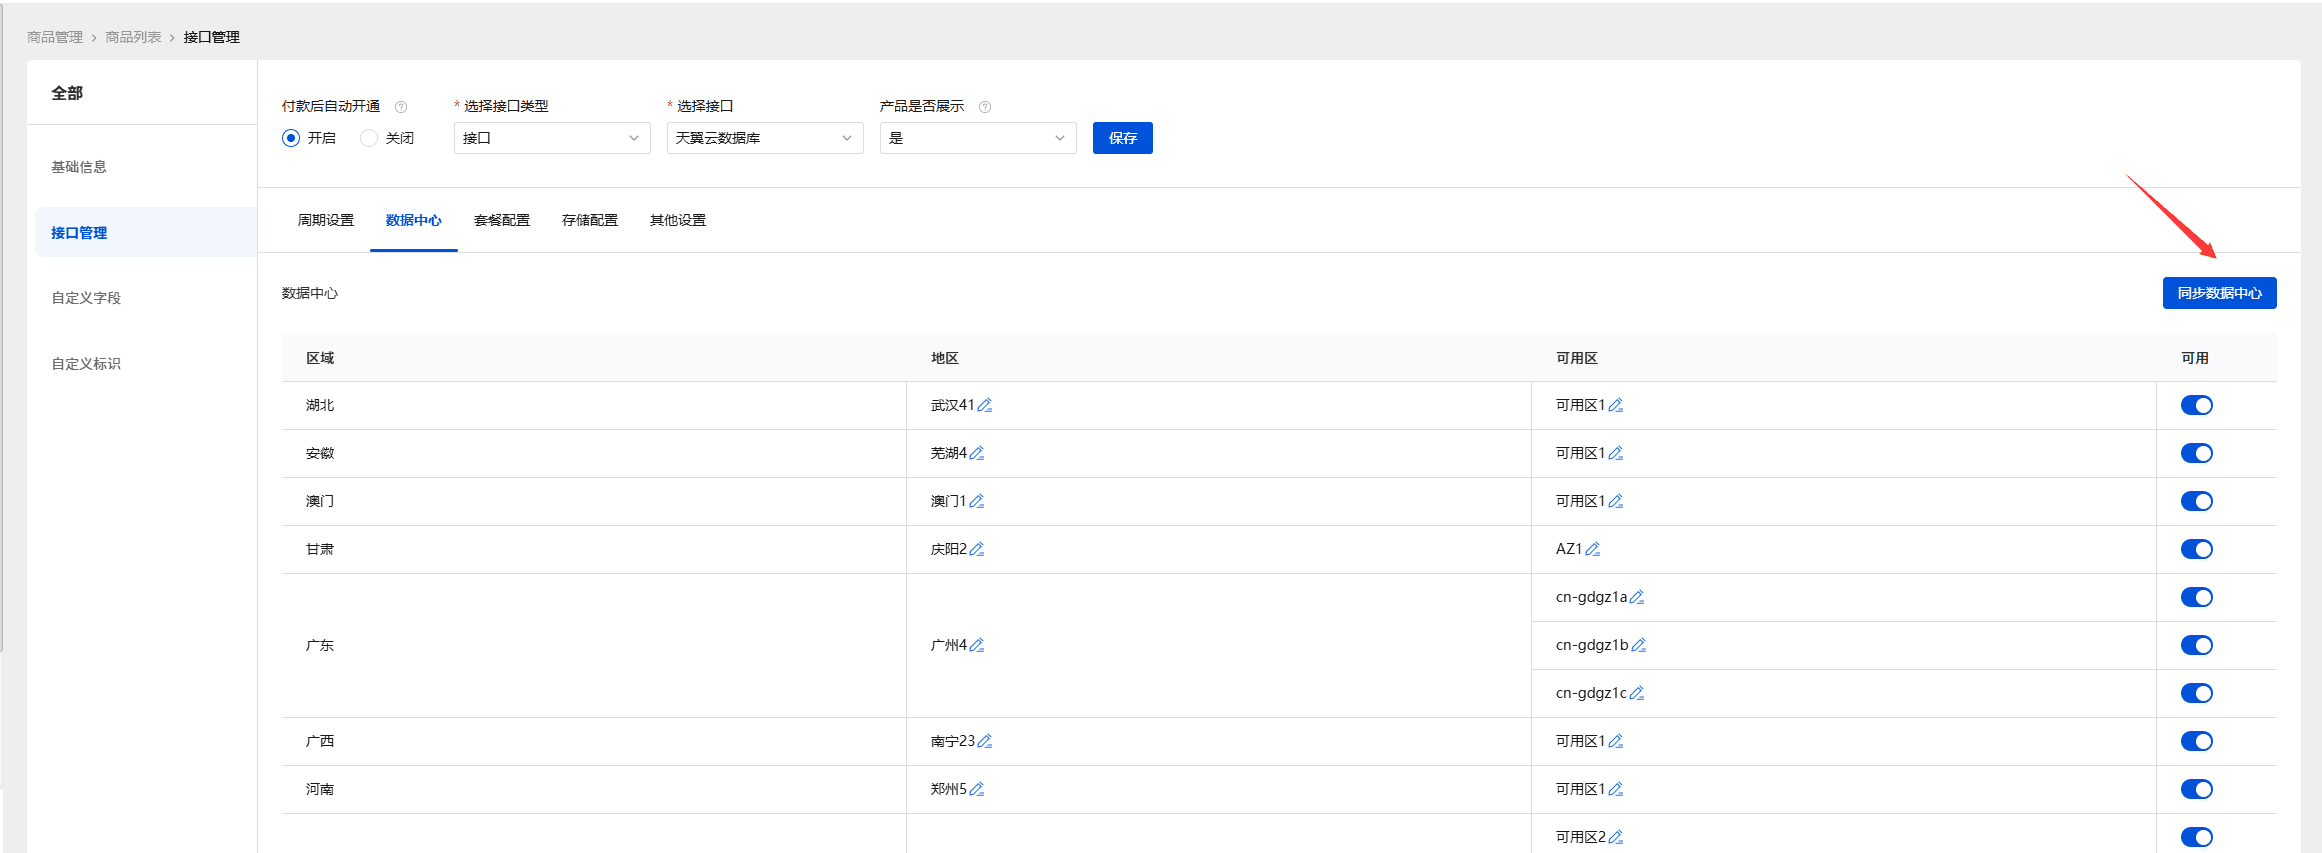This screenshot has width=2322, height=853.
Task: Edit the 广州4 region name
Action: click(977, 645)
